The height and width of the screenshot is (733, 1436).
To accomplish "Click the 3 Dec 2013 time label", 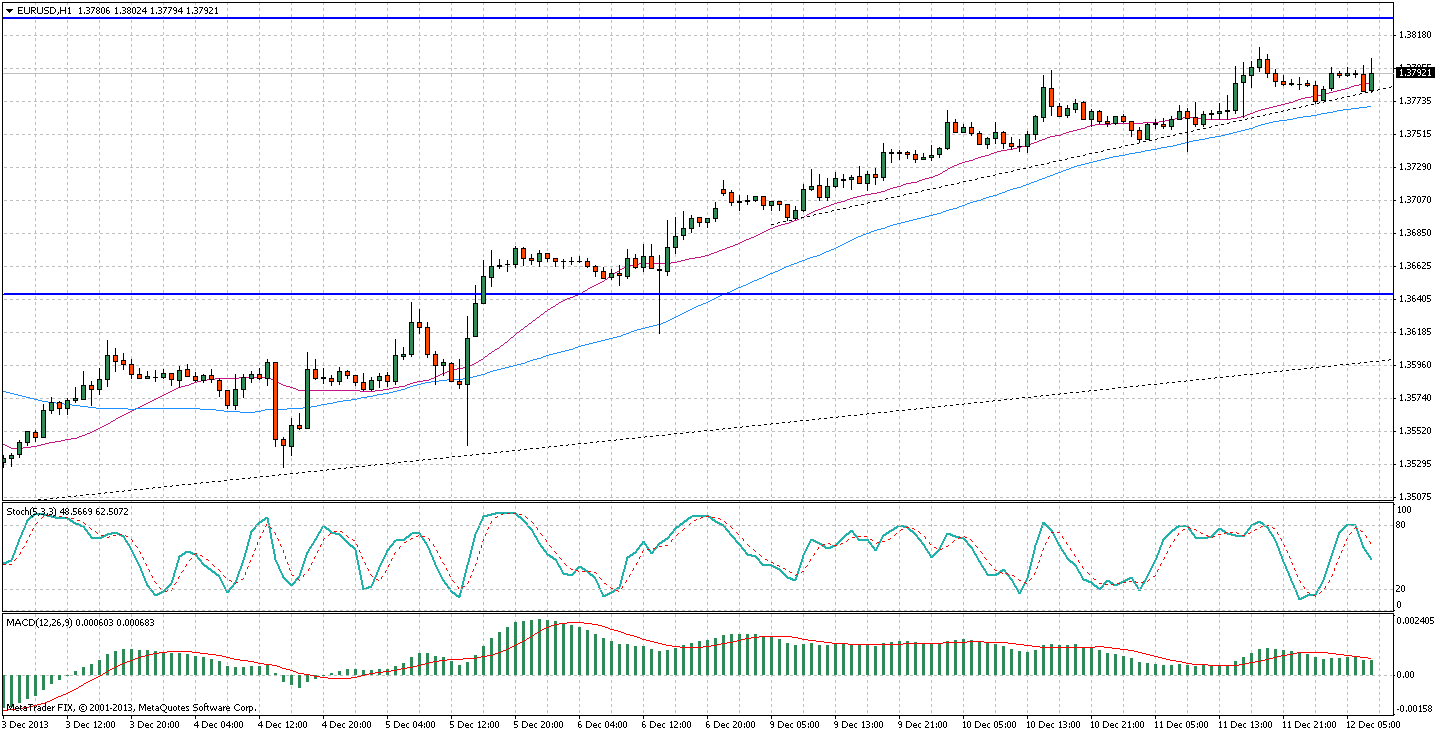I will point(26,723).
